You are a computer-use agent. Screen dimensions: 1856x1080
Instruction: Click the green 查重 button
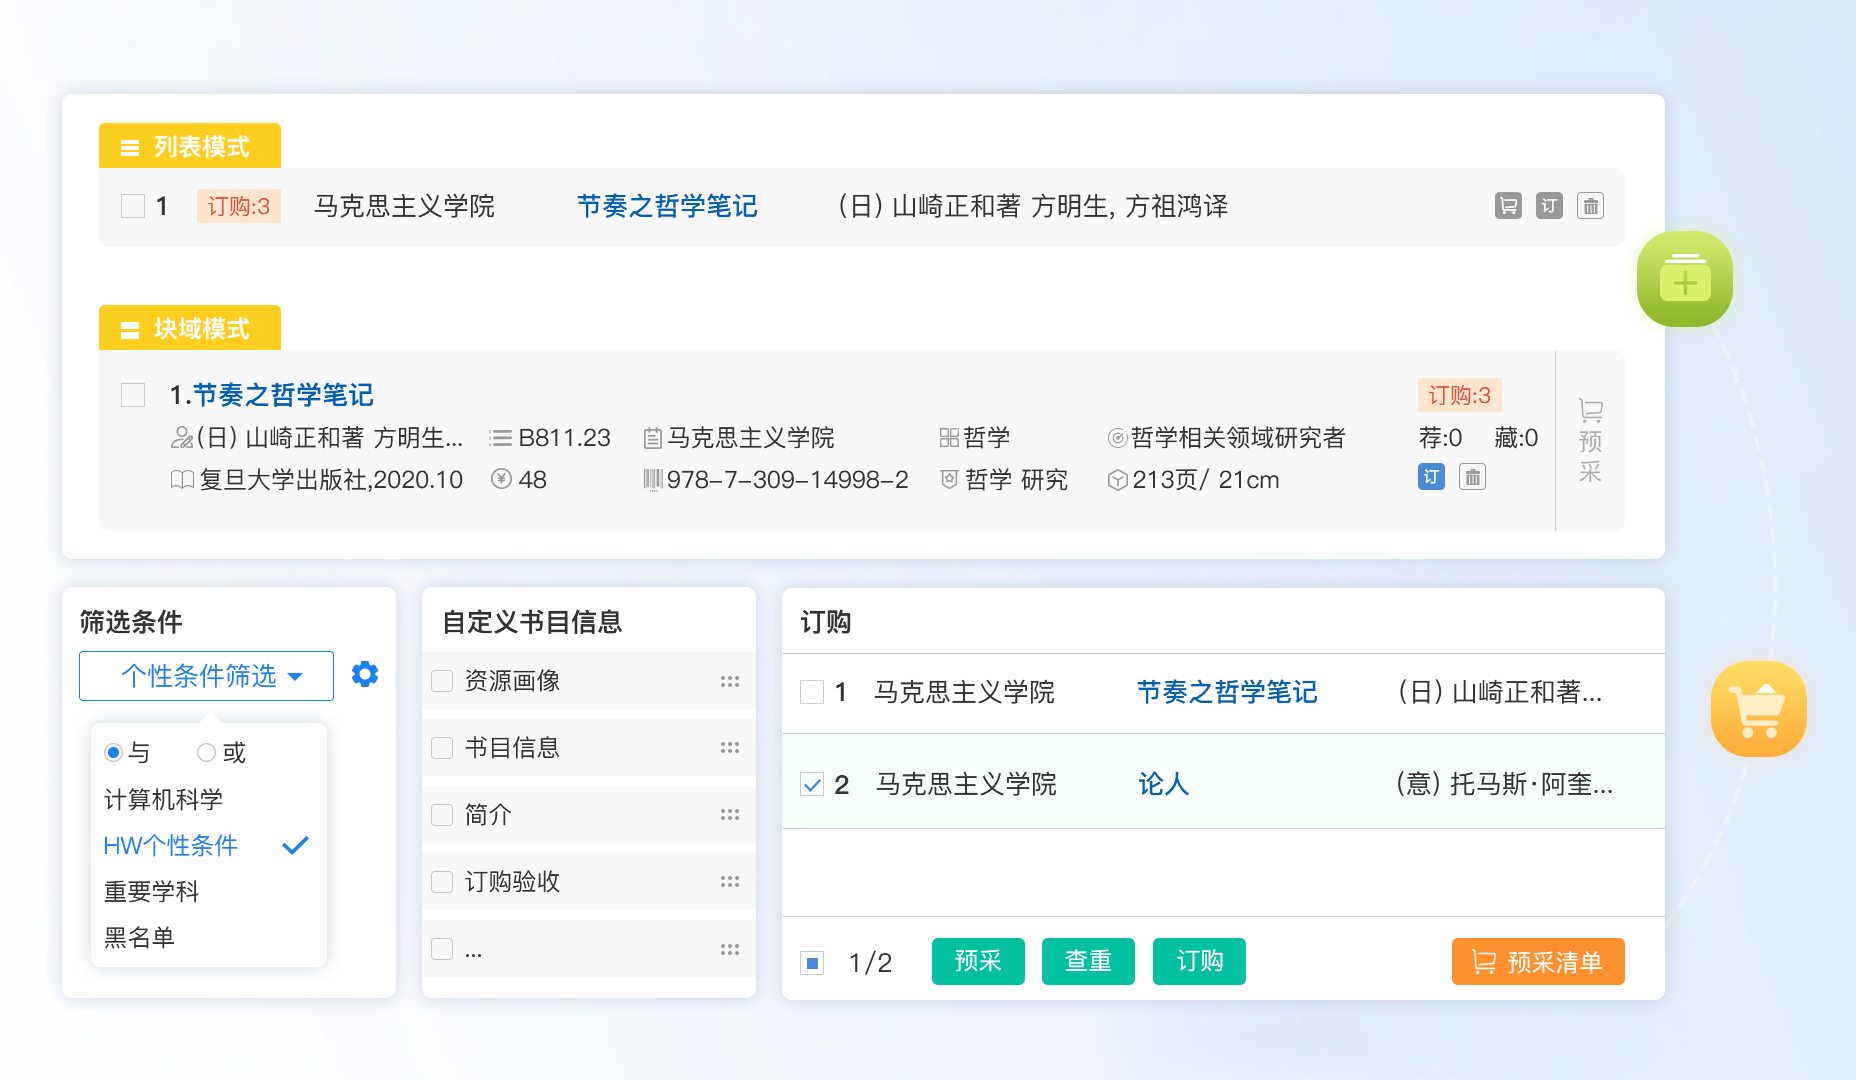(x=1087, y=961)
